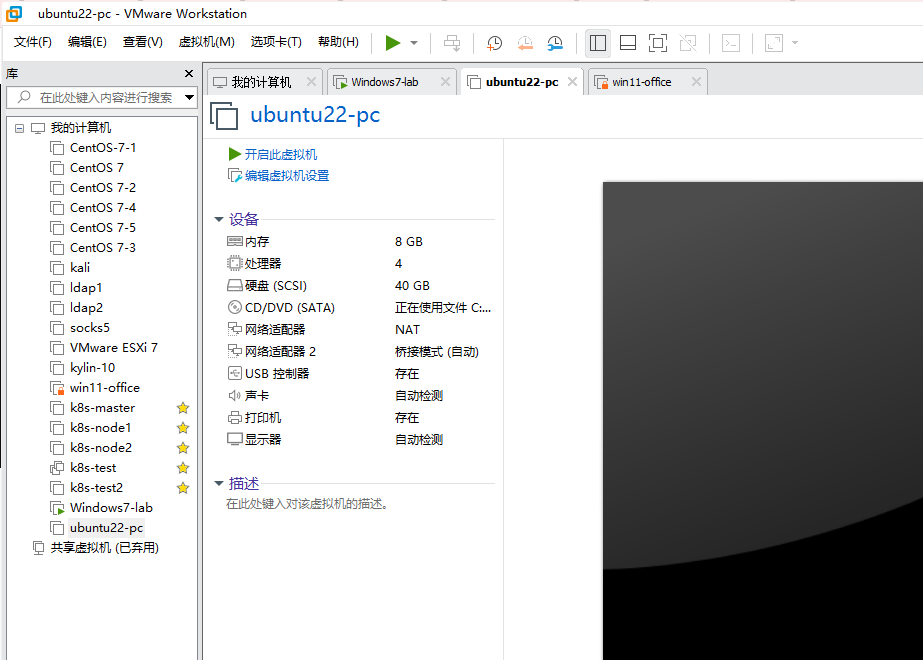Click revert to snapshot toolbar icon
923x660 pixels.
(524, 43)
